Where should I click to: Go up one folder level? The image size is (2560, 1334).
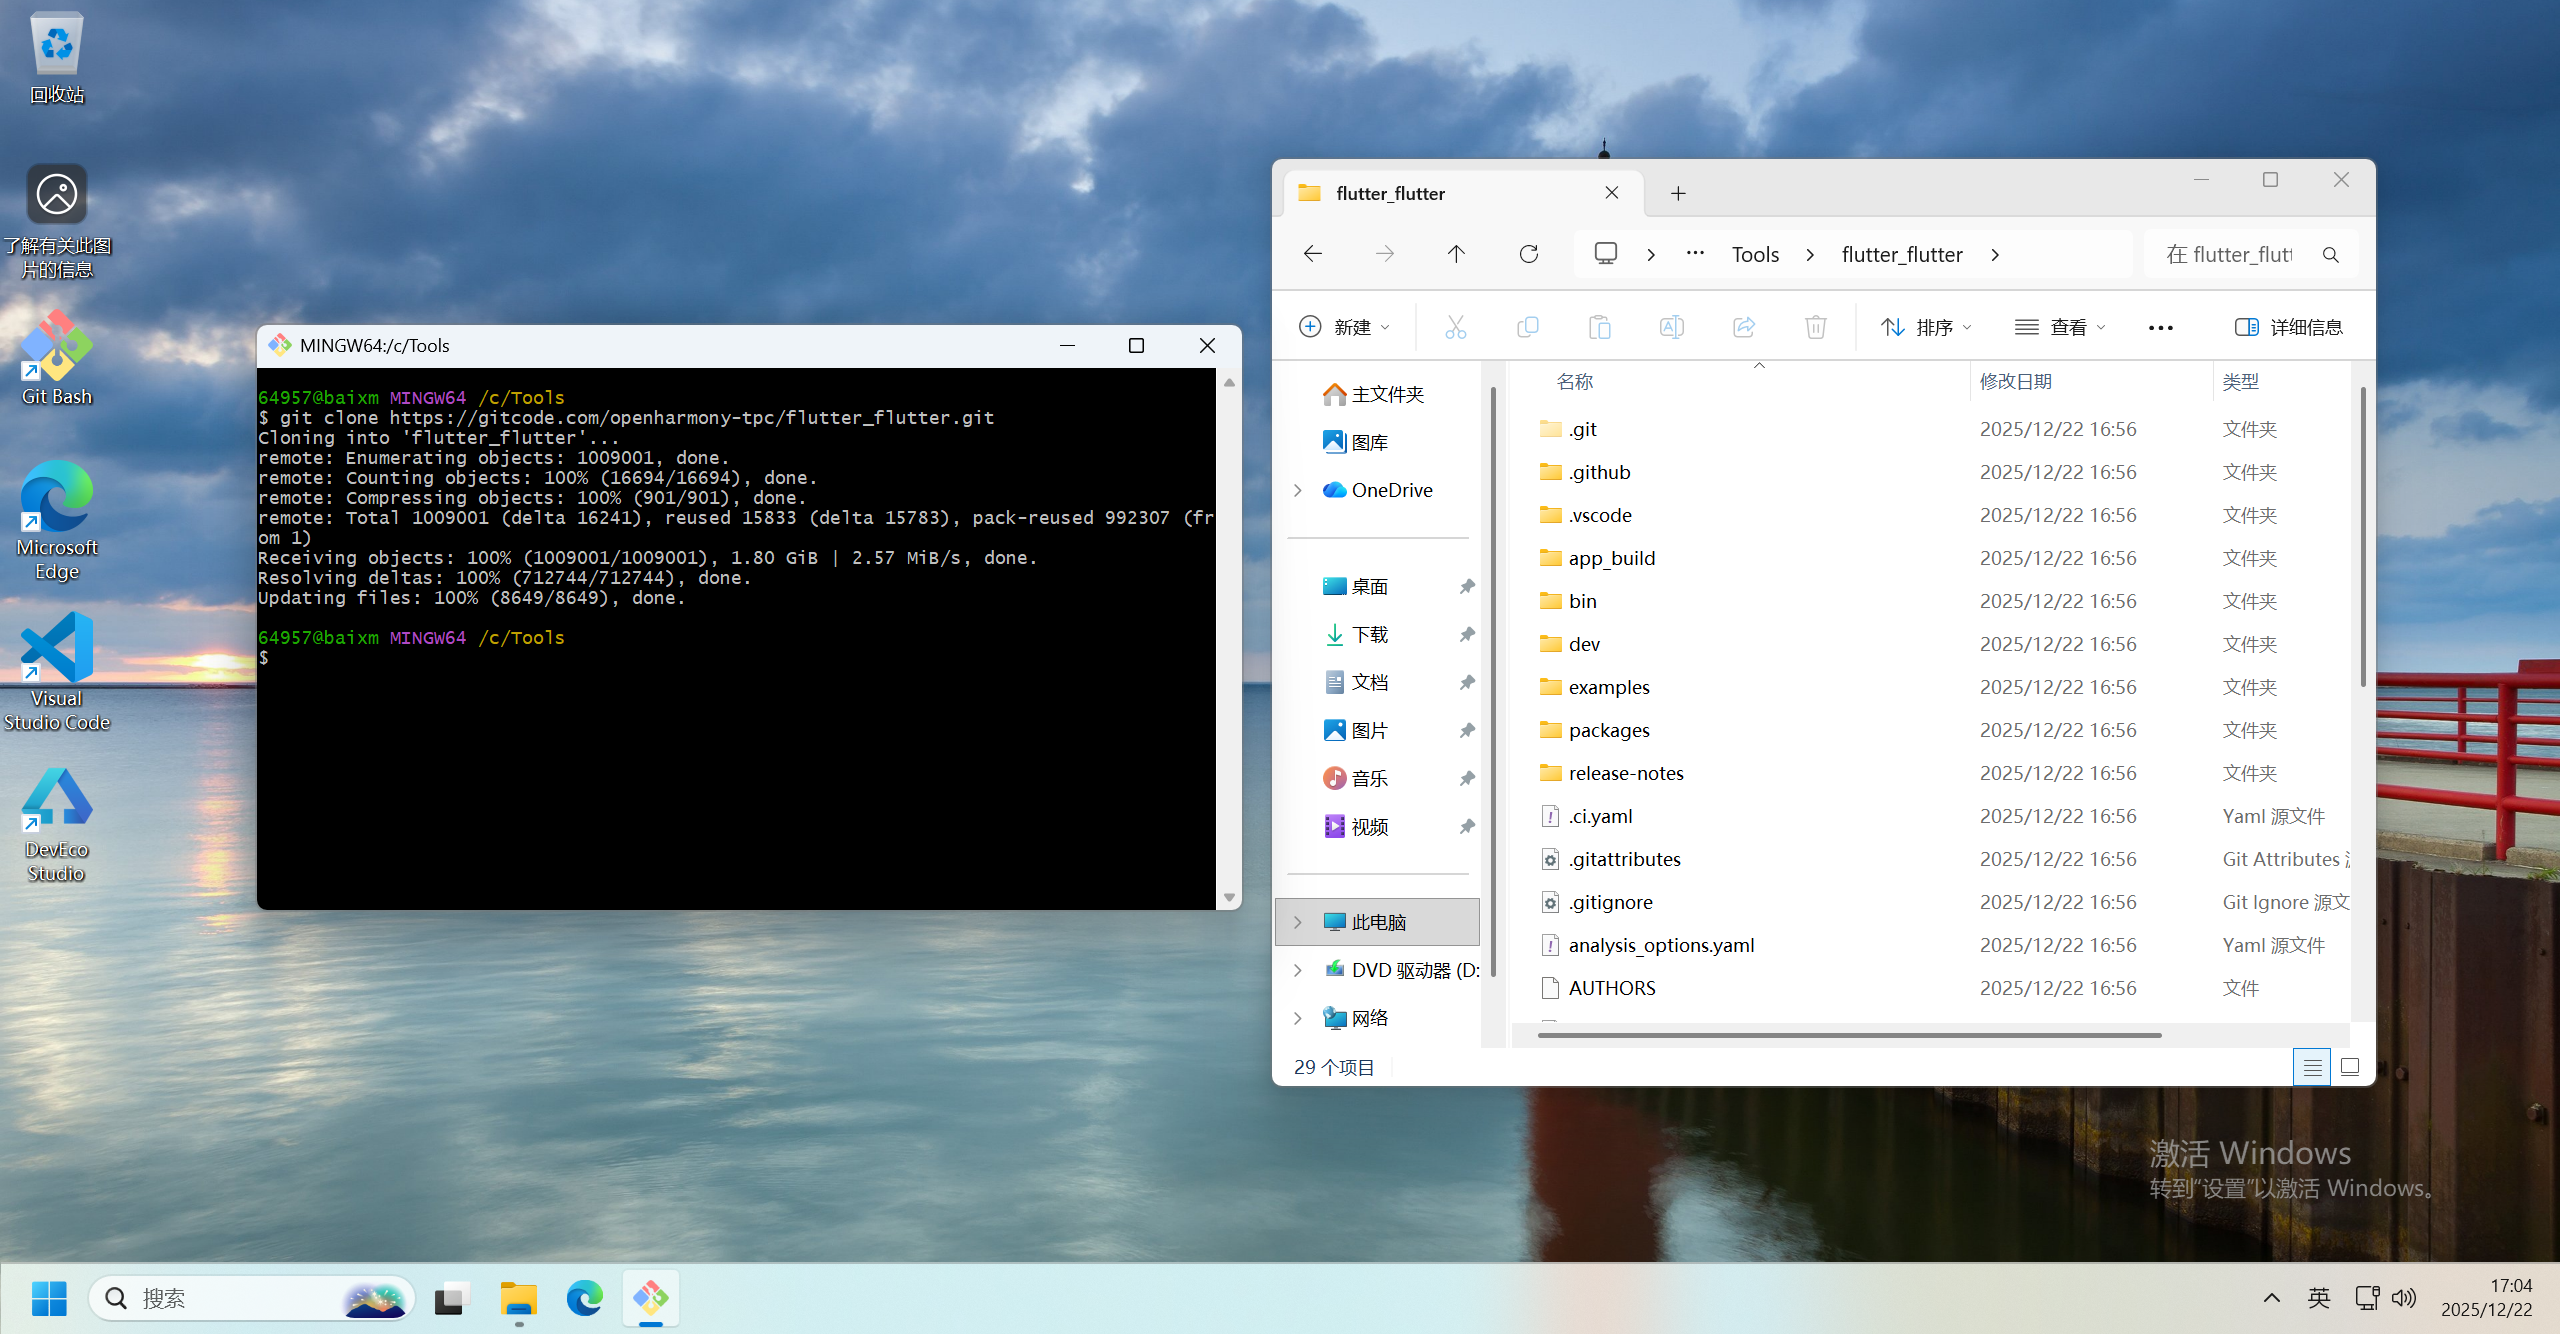[x=1456, y=254]
